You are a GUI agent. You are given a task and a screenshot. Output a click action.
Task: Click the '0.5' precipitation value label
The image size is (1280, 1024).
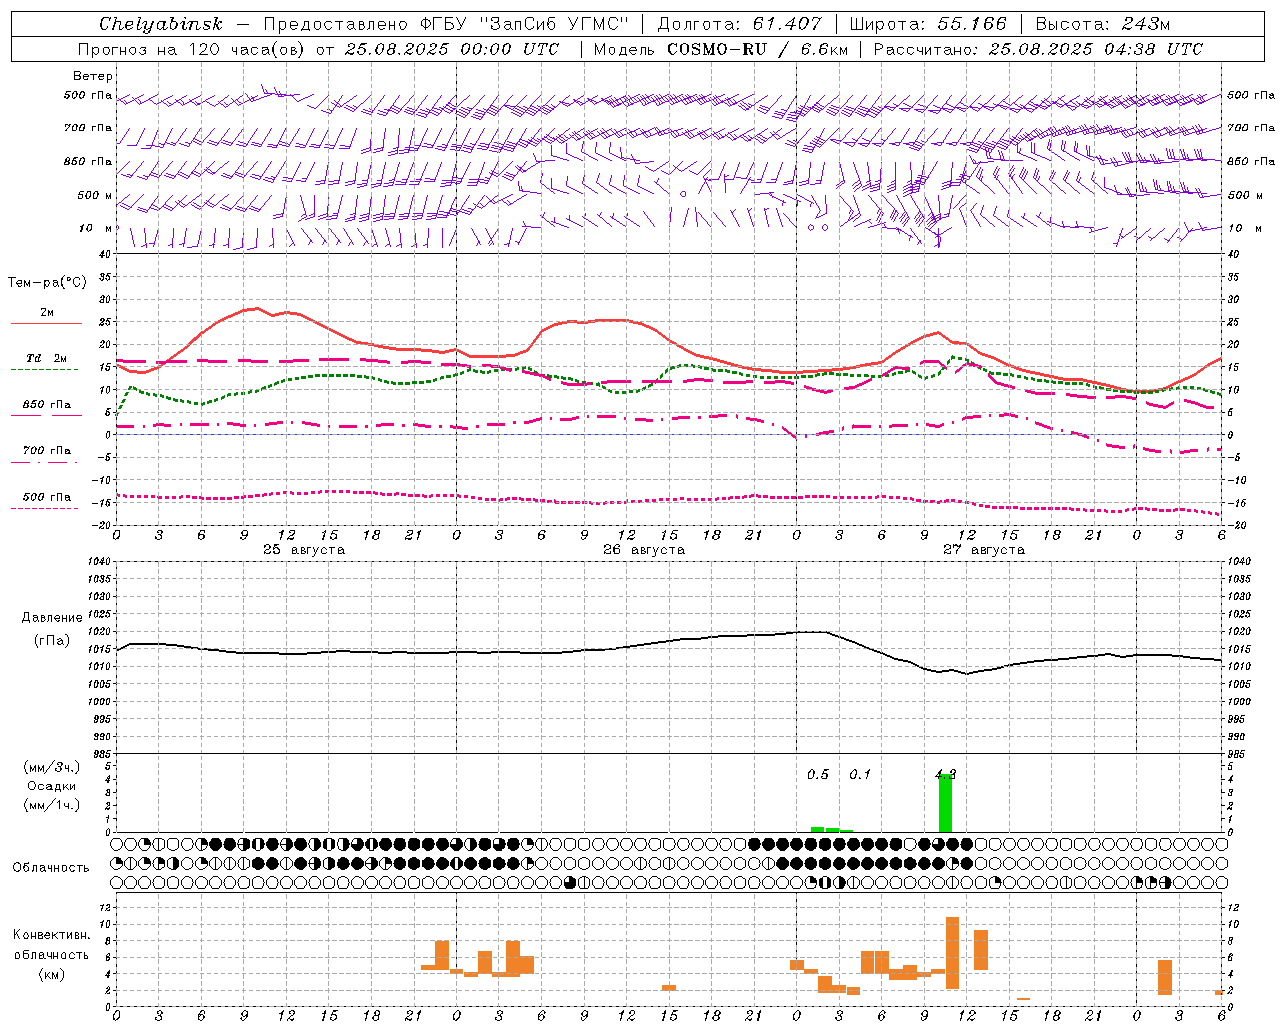[818, 775]
